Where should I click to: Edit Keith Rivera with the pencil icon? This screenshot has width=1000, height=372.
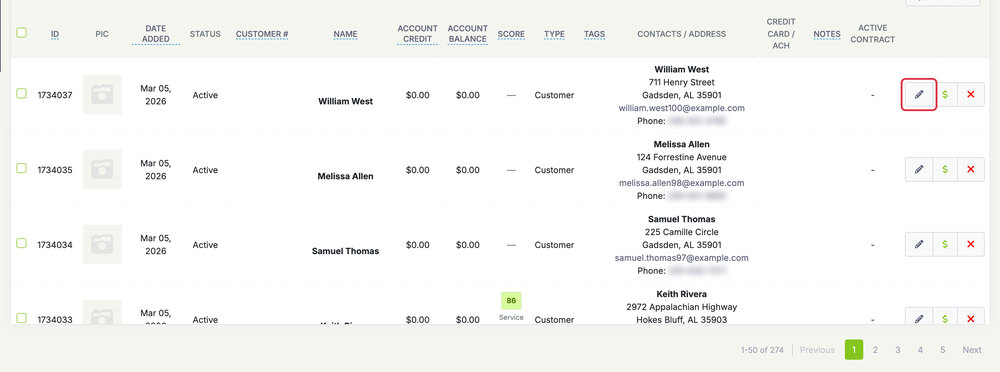[918, 316]
